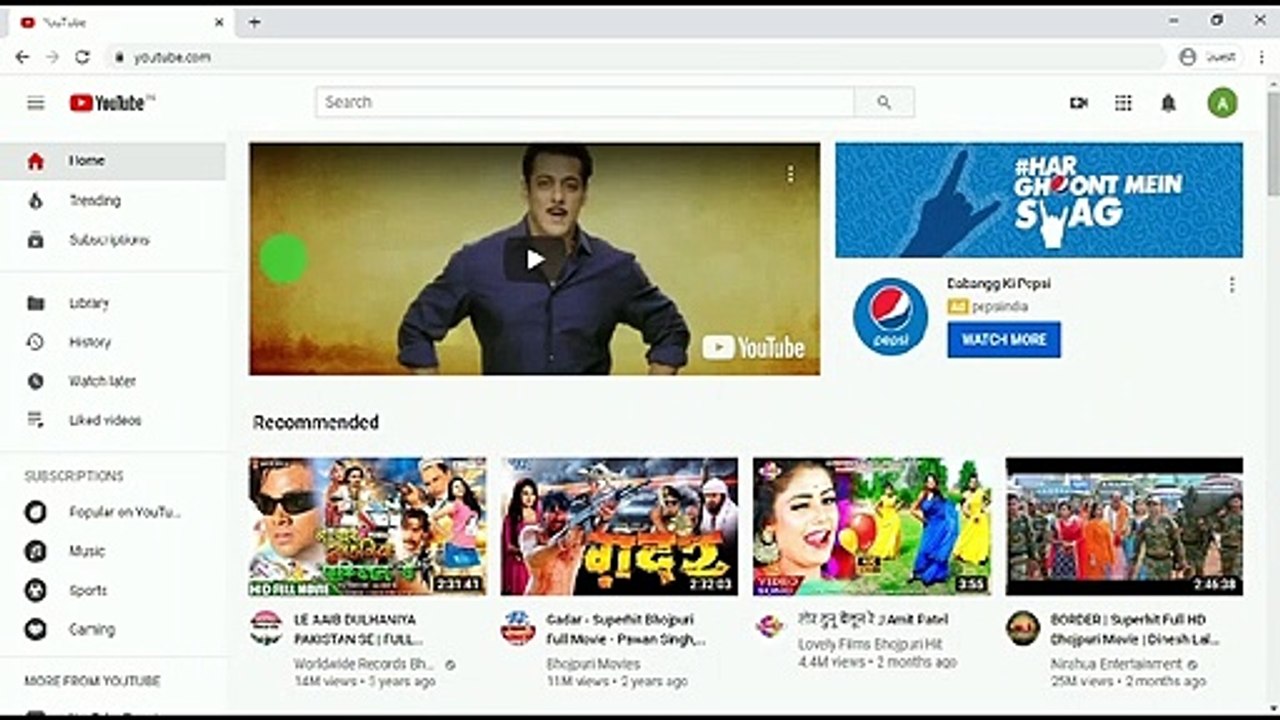Click the Nirahua Entertainment channel avatar
The height and width of the screenshot is (720, 1280).
[x=1022, y=628]
